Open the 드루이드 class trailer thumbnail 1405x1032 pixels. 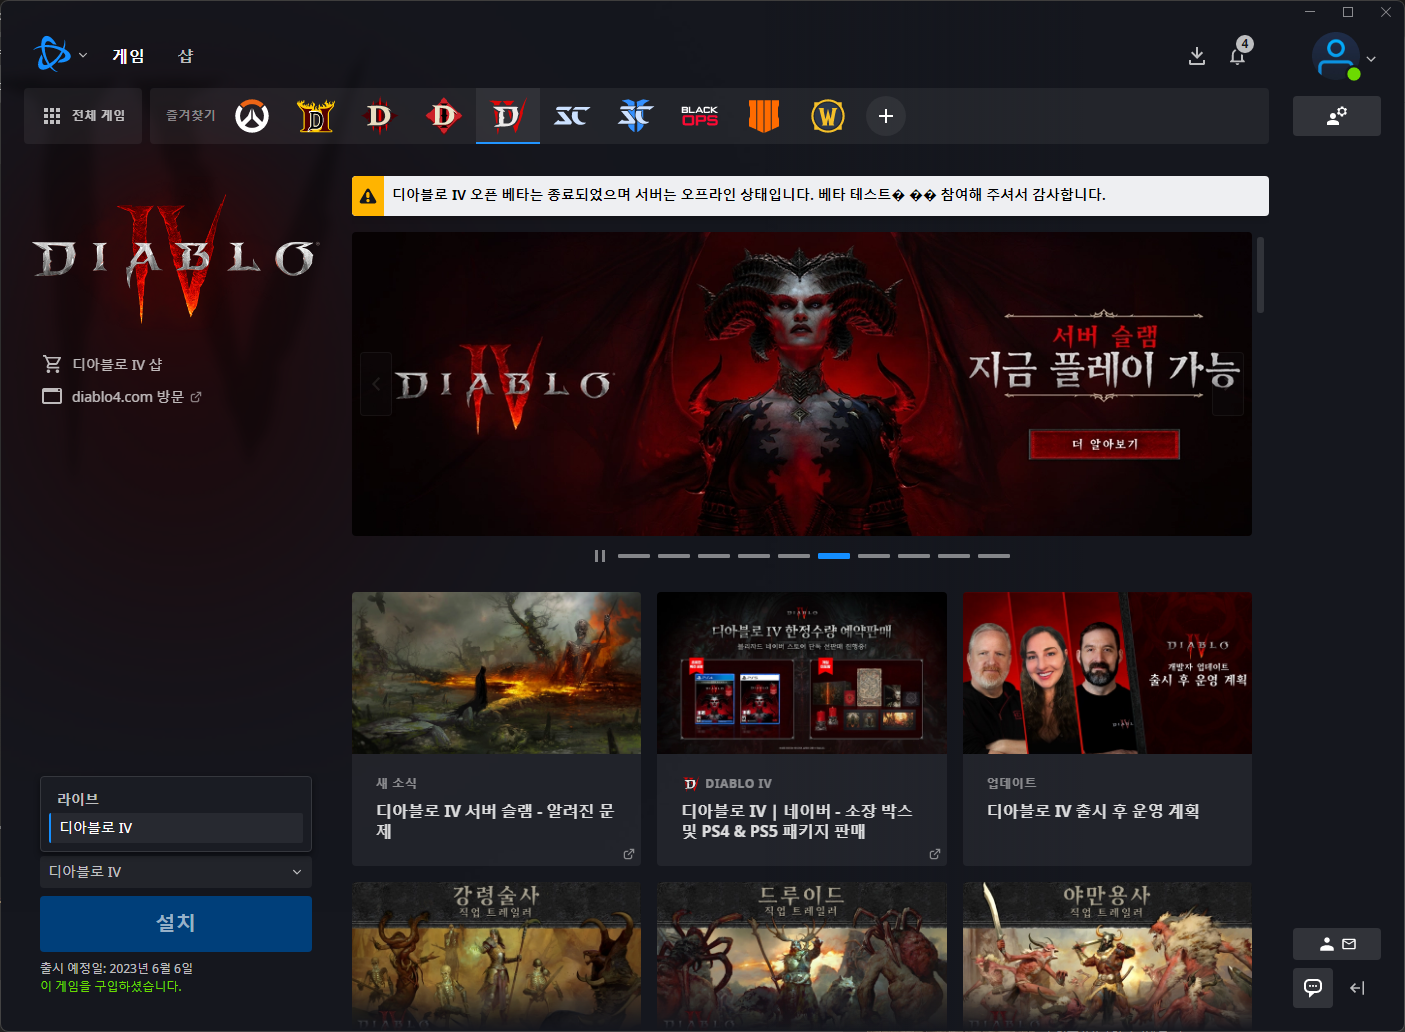802,955
